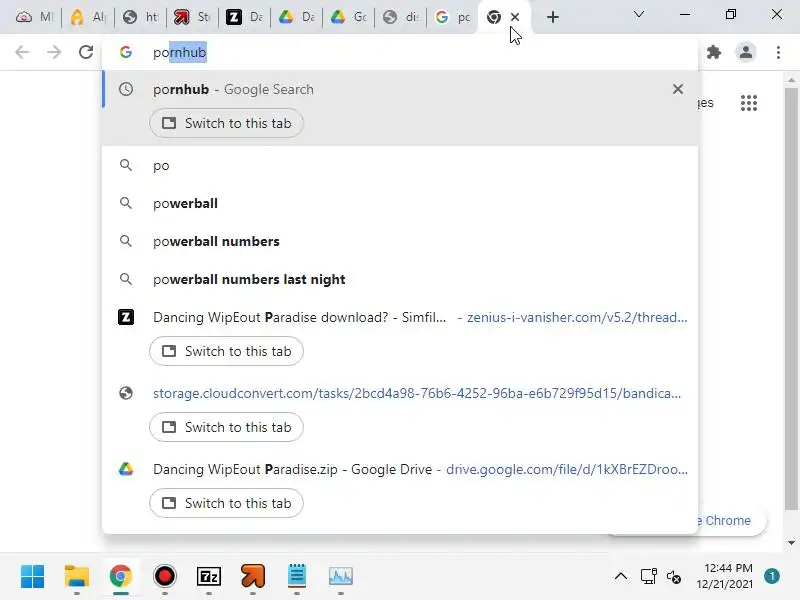Reload the page with the refresh icon
This screenshot has height=600, width=800.
86,52
